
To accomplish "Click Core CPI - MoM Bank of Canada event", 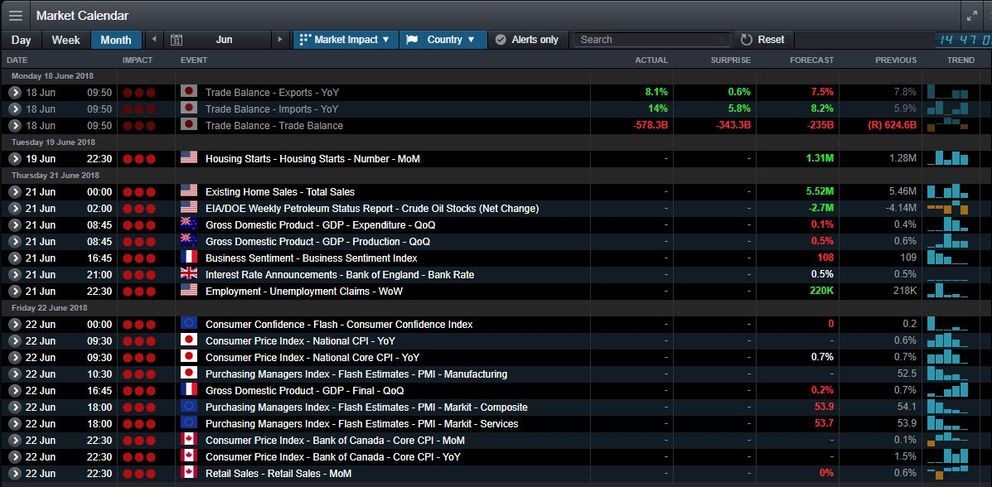I will tap(335, 440).
